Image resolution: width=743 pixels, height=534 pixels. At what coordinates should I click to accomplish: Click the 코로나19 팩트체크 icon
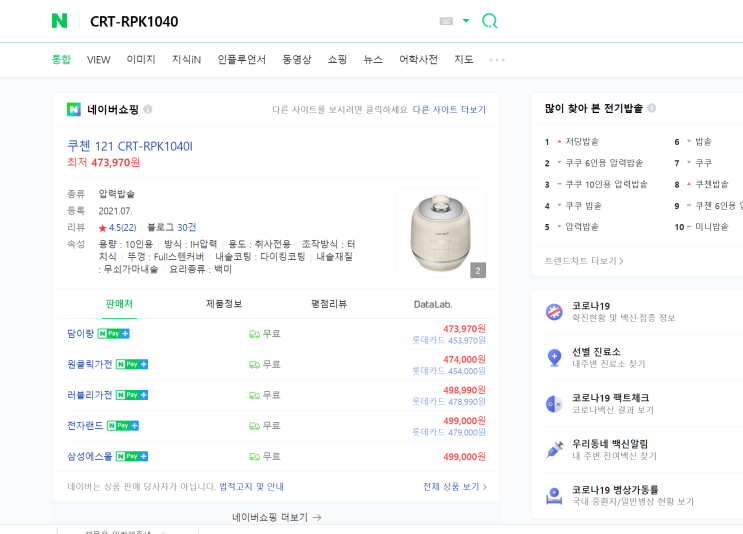click(554, 403)
